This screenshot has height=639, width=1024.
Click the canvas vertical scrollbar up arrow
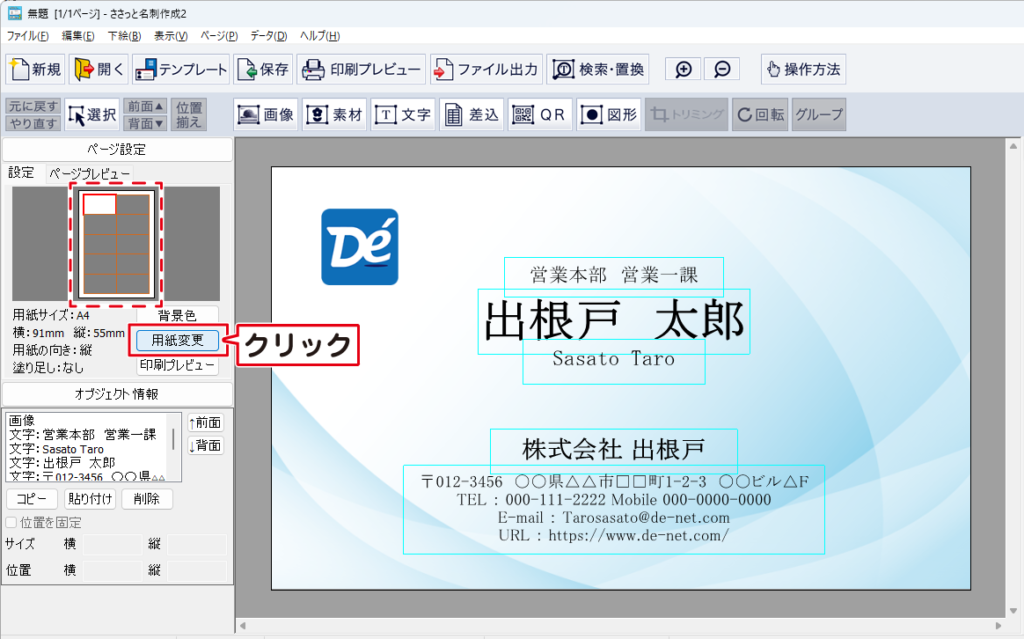[1013, 147]
